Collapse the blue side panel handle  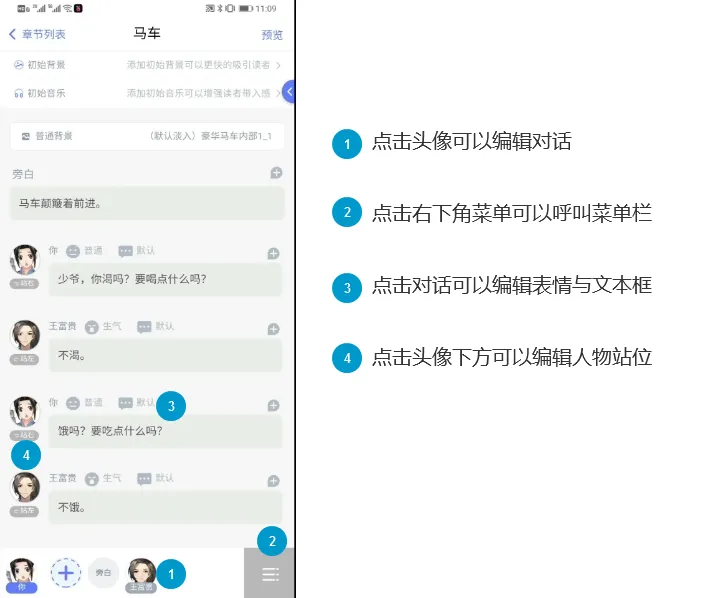click(289, 92)
